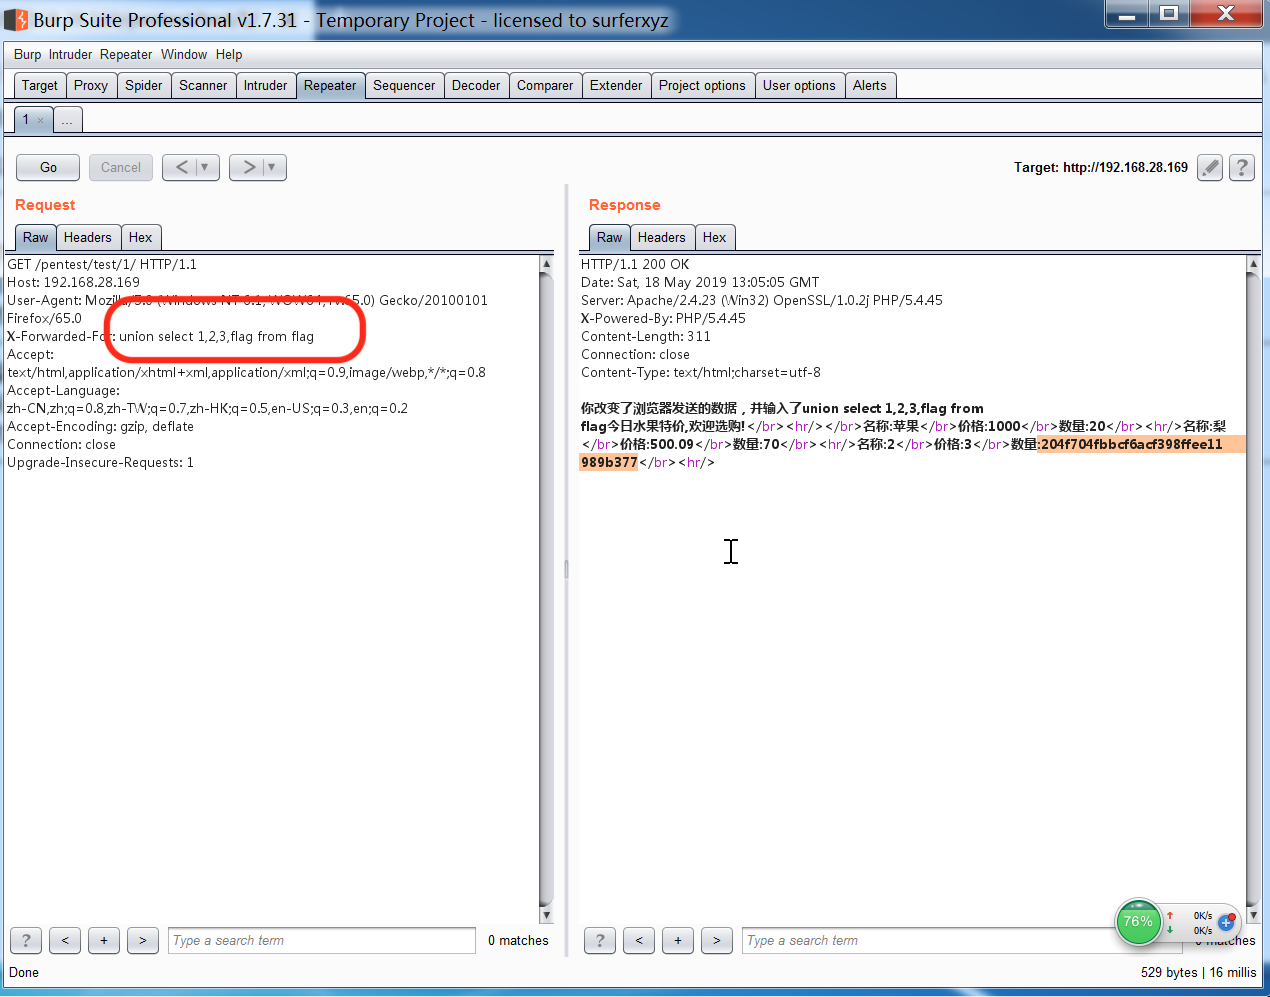The width and height of the screenshot is (1270, 997).
Task: Click the highlighted flag hash '989b377'
Action: [609, 462]
